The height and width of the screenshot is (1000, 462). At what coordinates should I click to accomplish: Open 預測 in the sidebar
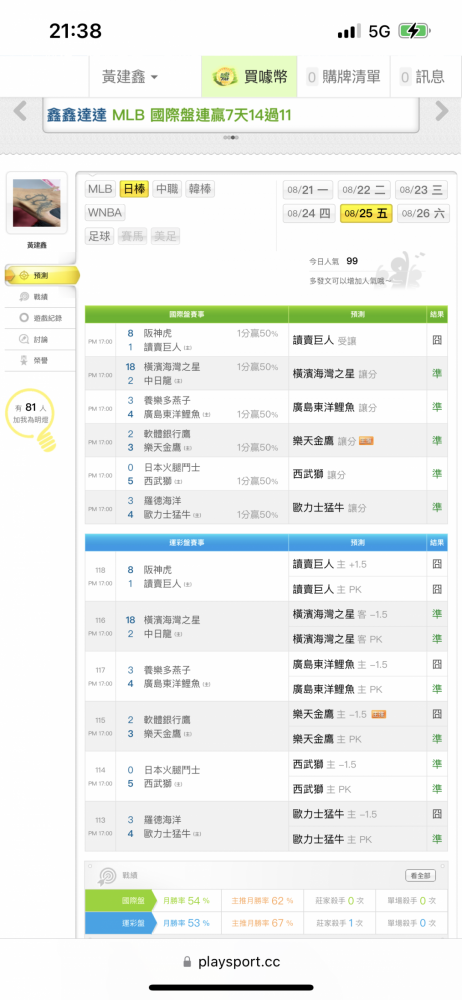coord(41,276)
